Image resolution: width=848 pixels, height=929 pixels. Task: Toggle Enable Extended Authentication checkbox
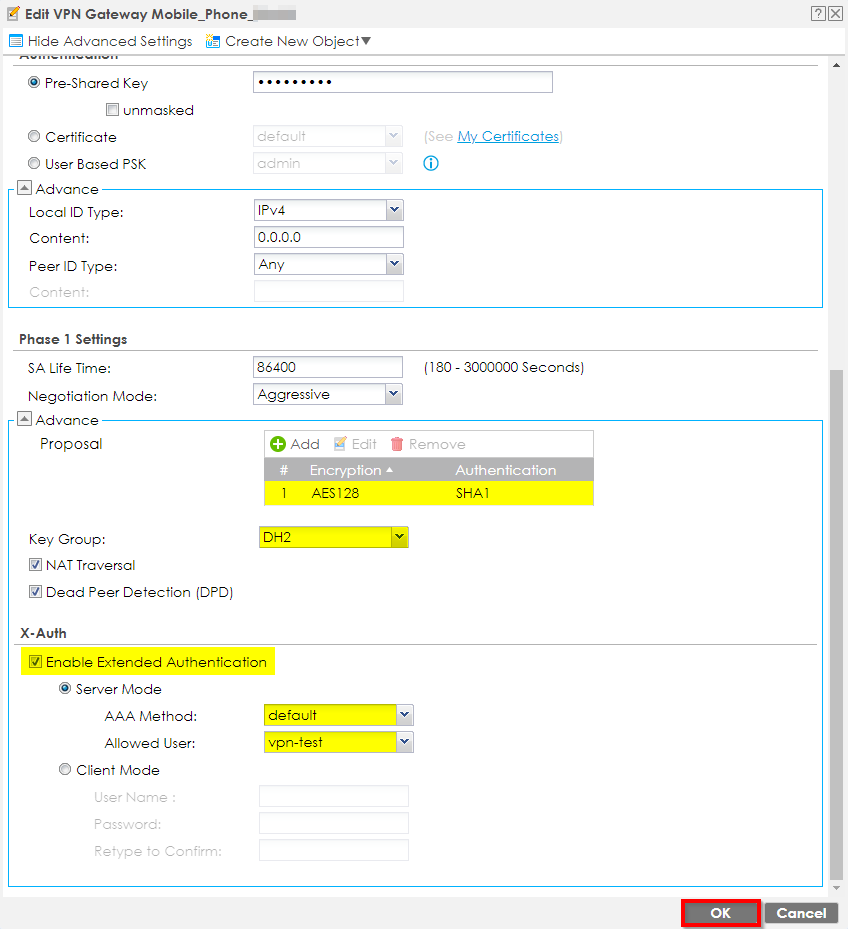point(36,662)
